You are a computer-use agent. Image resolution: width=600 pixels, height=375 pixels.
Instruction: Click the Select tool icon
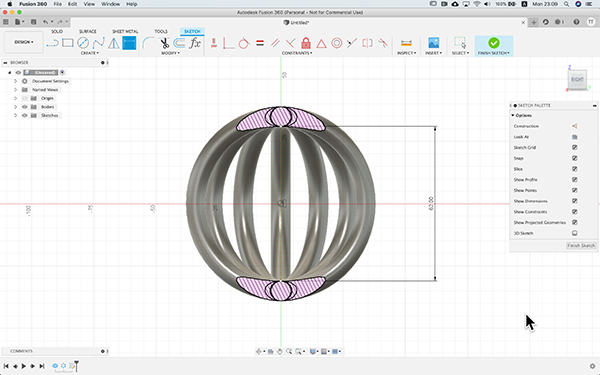coord(460,43)
